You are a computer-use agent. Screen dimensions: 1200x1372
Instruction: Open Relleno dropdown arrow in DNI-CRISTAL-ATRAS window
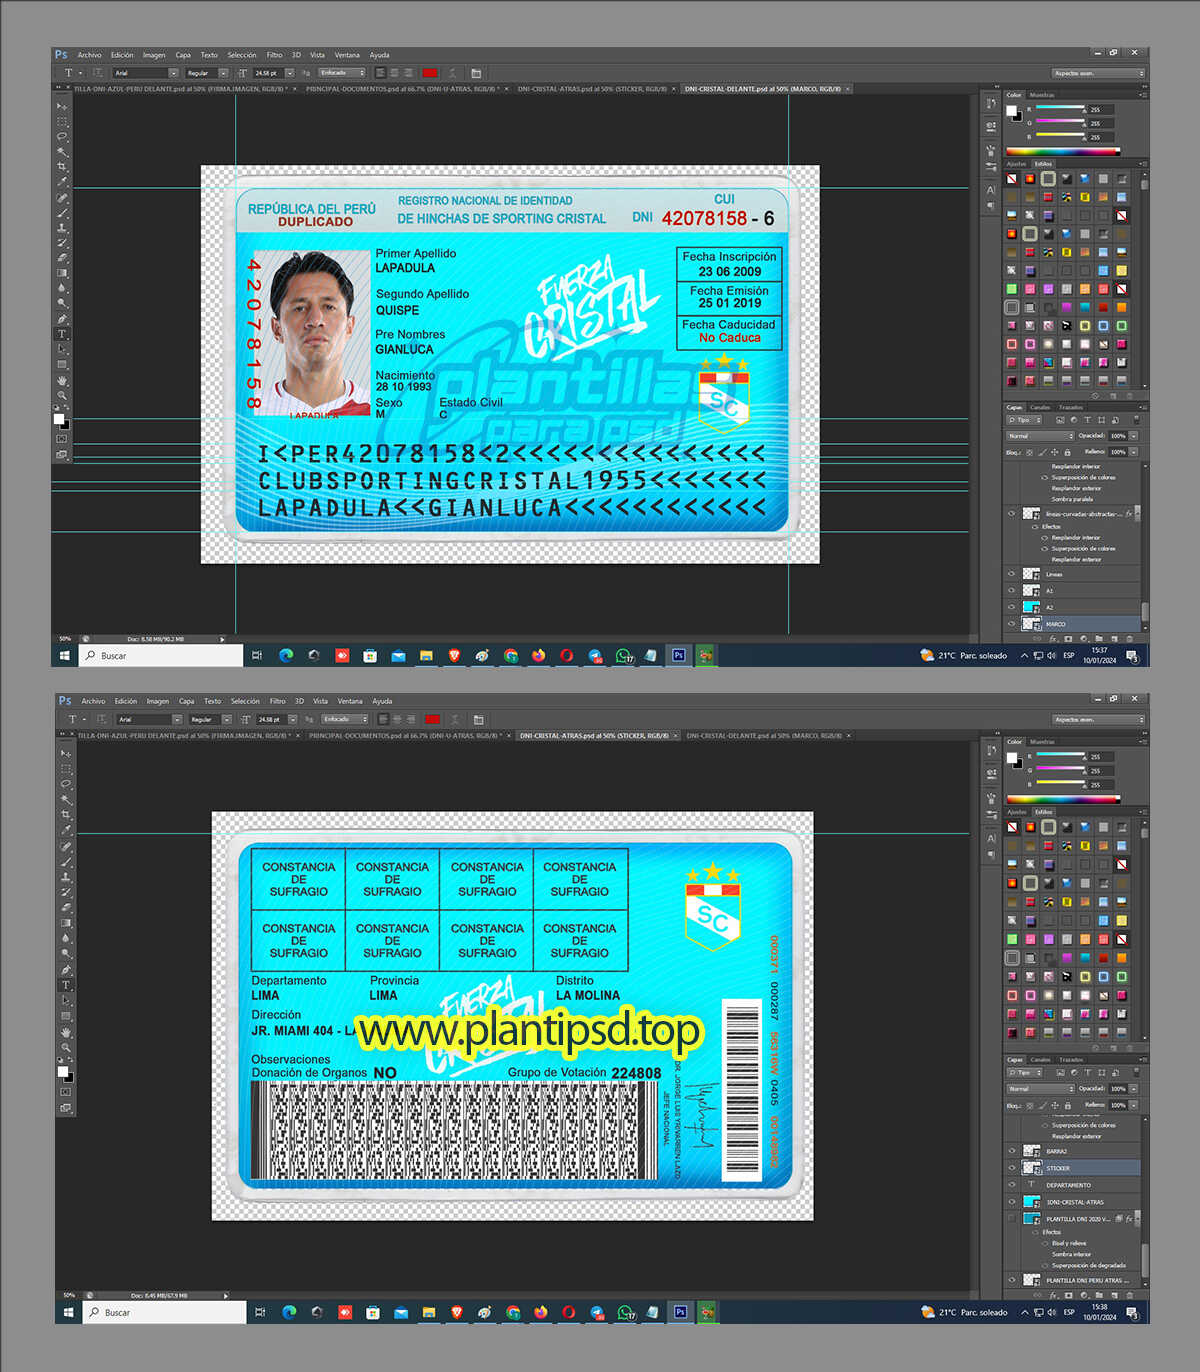pos(1133,1105)
